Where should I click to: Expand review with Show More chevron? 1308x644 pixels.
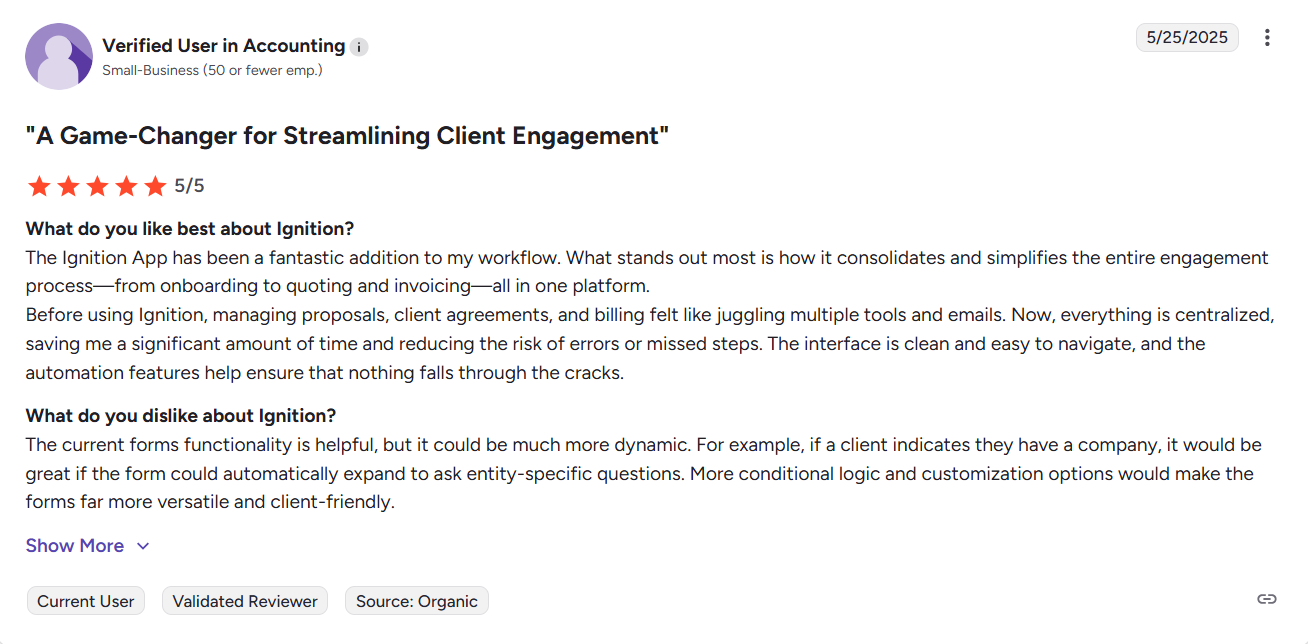[143, 546]
